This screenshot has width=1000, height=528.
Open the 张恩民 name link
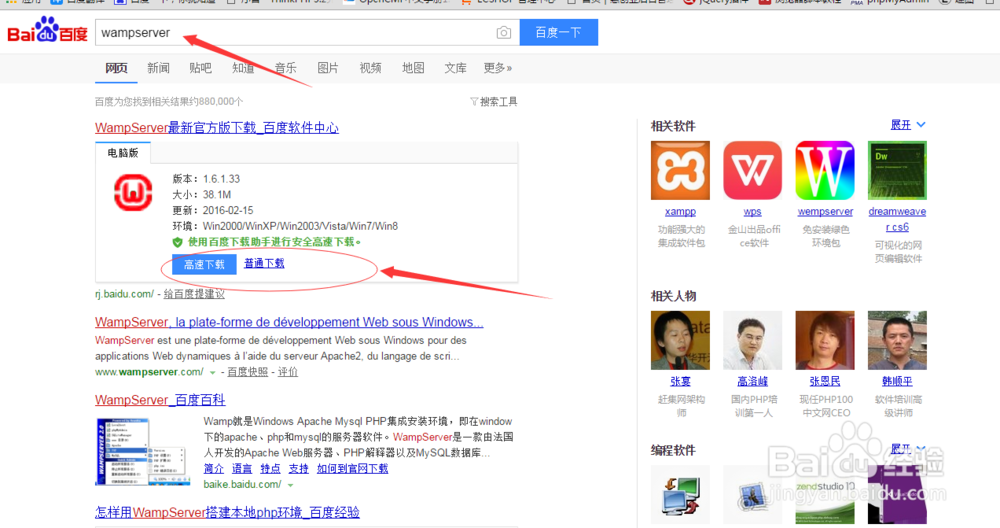[825, 381]
